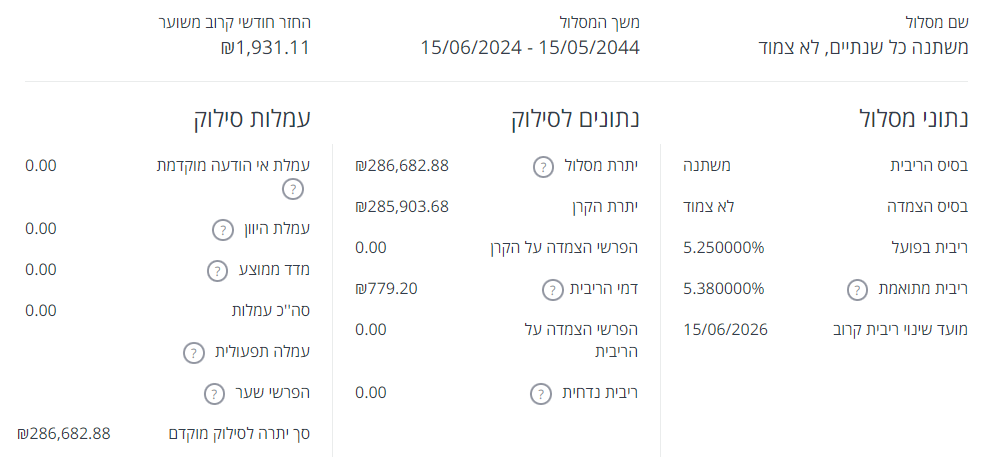The width and height of the screenshot is (990, 457).
Task: Select the principal balance ₪285,903.68
Action: (x=402, y=206)
